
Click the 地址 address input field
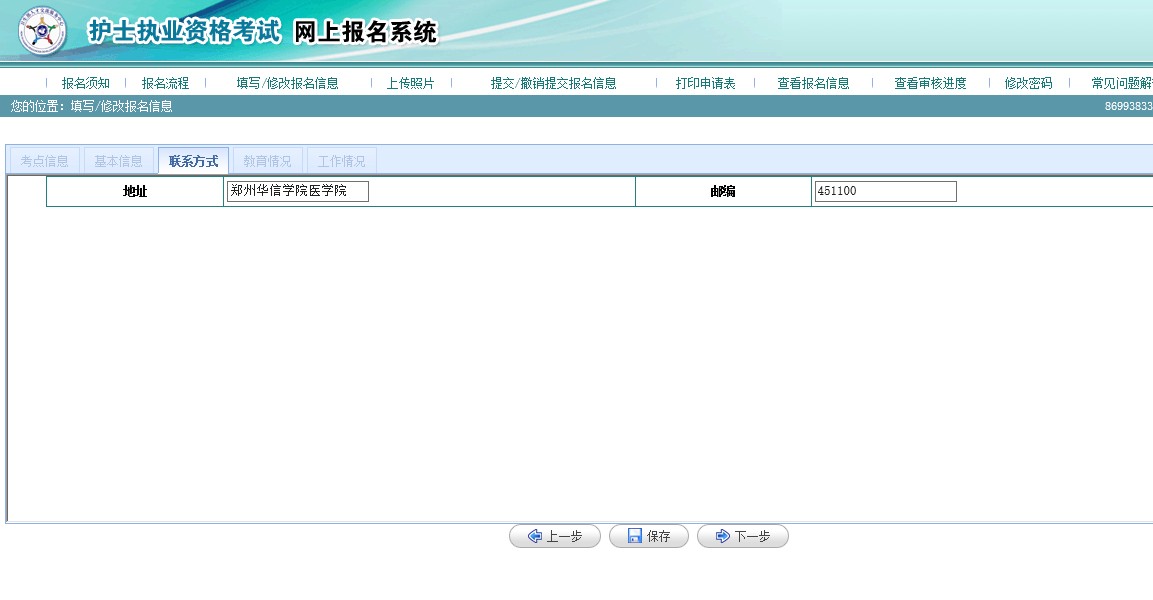point(298,191)
